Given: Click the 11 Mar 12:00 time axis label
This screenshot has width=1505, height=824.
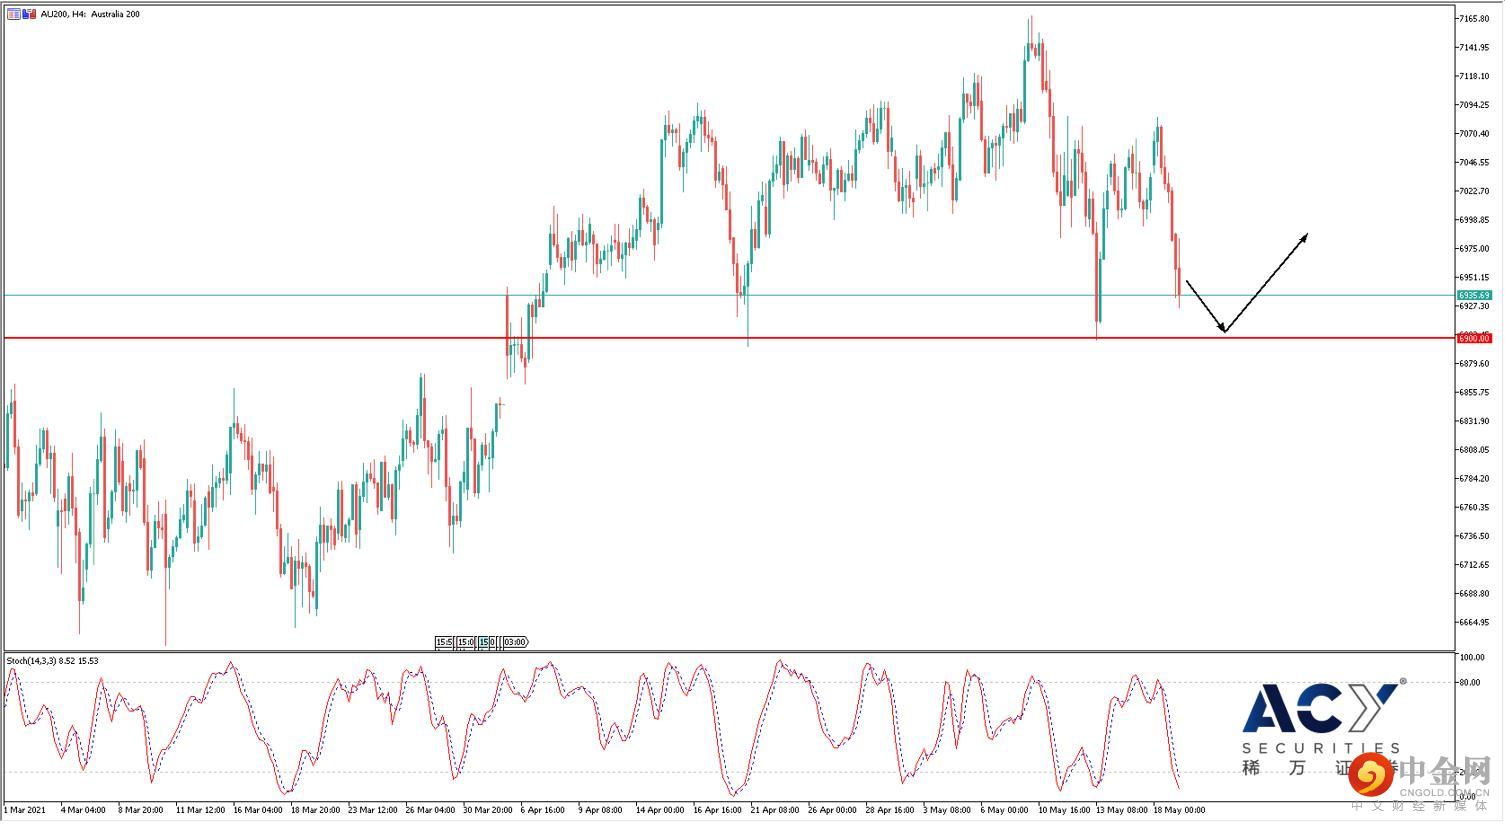Looking at the screenshot, I should pos(199,810).
